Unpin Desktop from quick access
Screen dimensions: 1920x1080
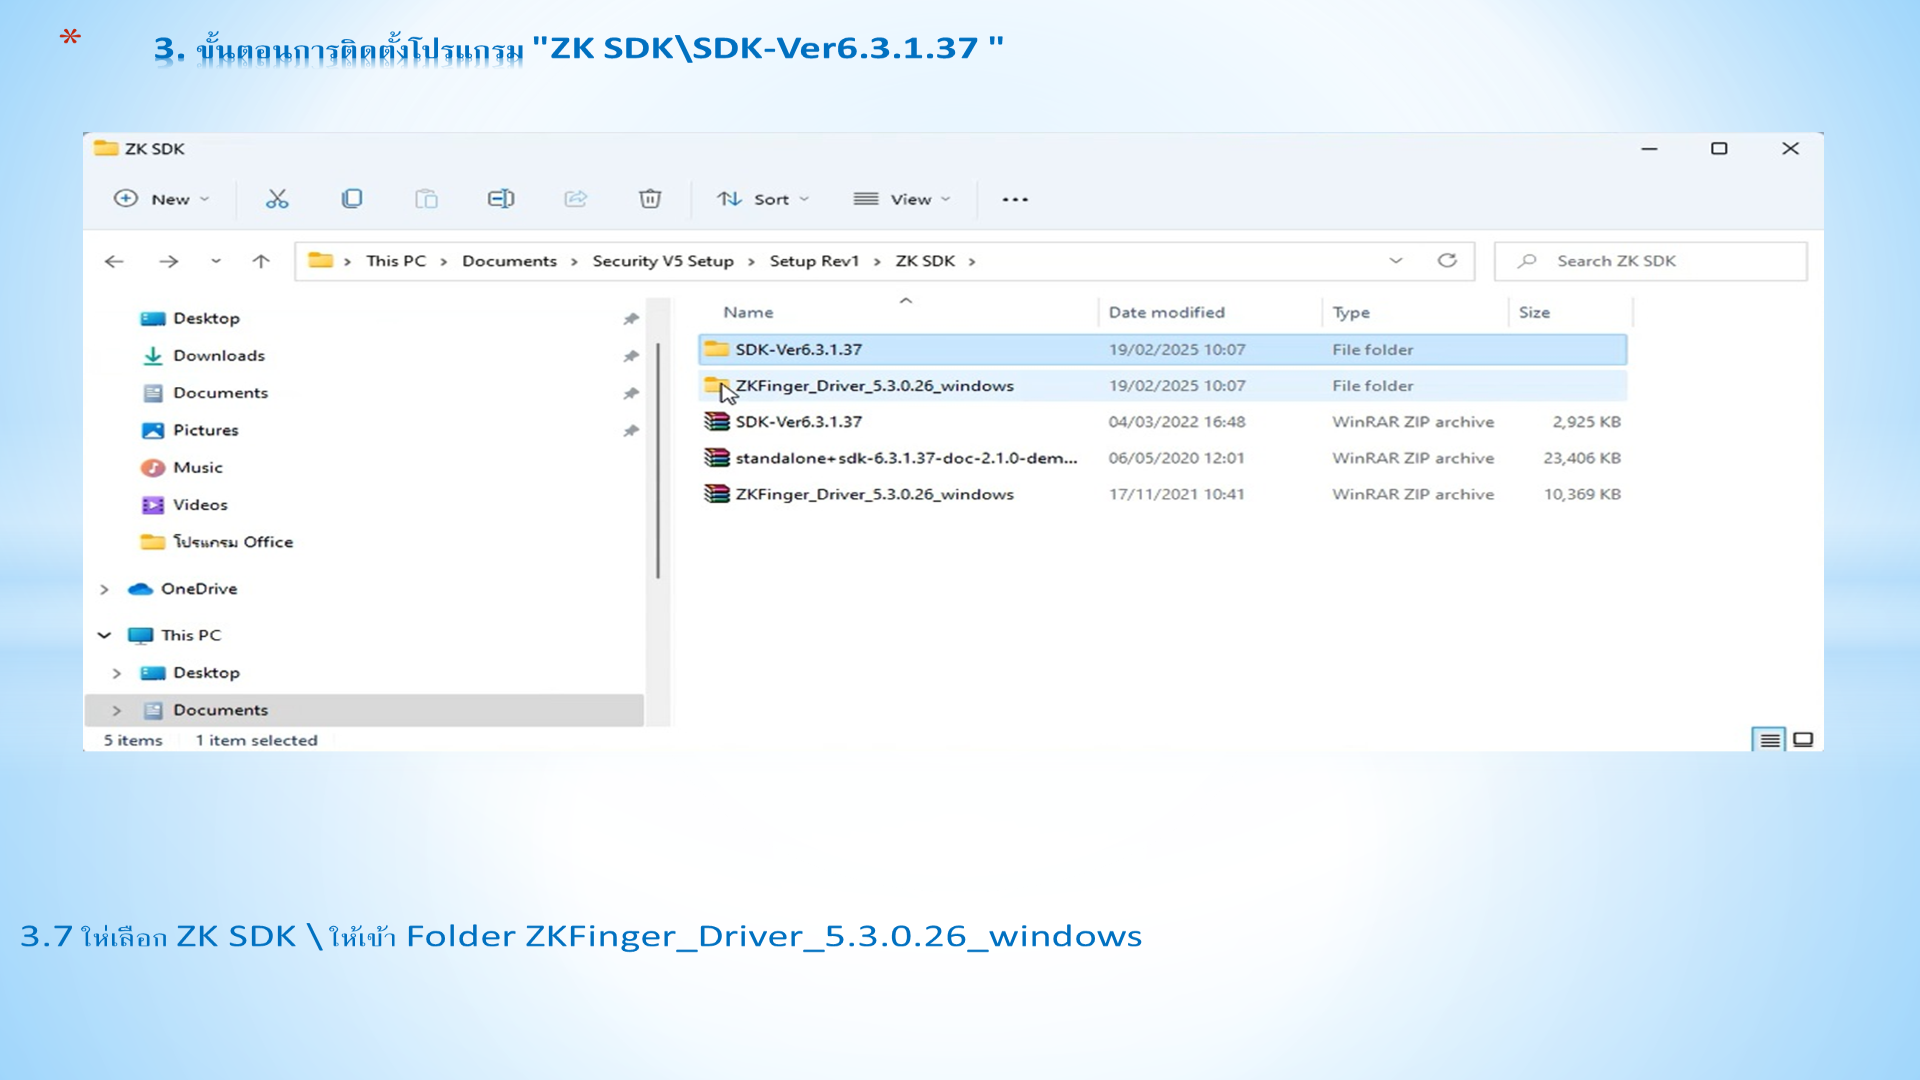point(631,319)
